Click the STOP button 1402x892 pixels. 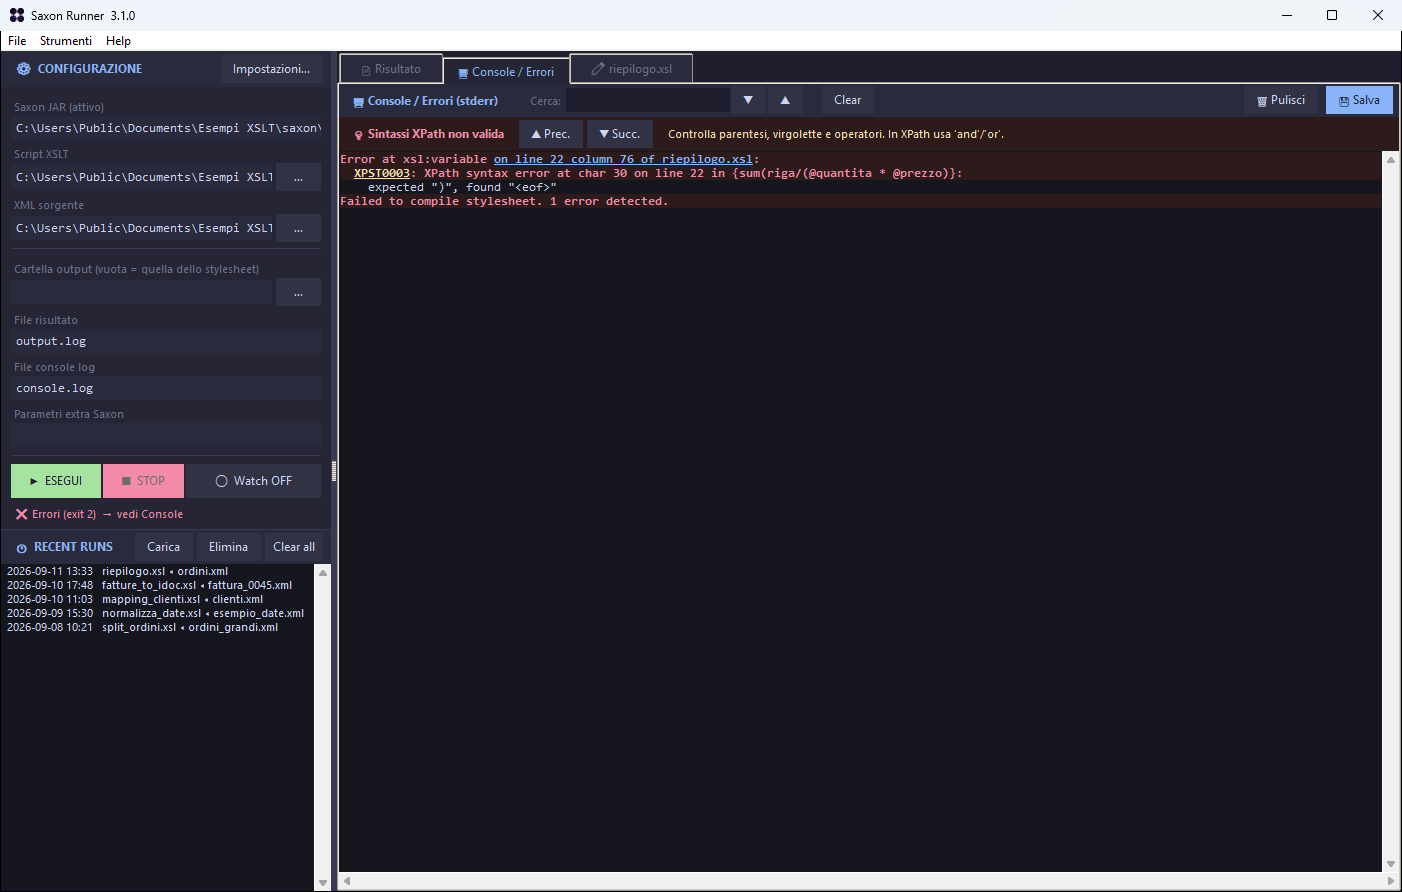point(143,481)
